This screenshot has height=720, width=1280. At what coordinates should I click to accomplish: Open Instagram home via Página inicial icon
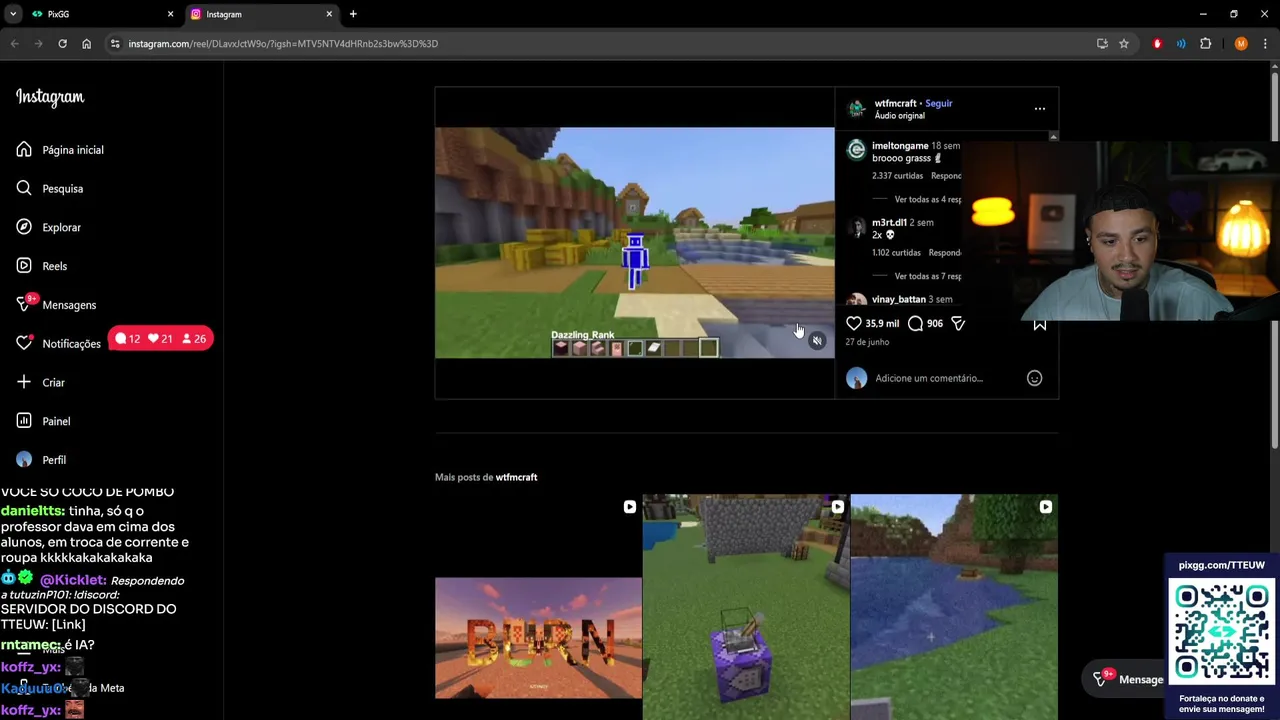coord(24,150)
